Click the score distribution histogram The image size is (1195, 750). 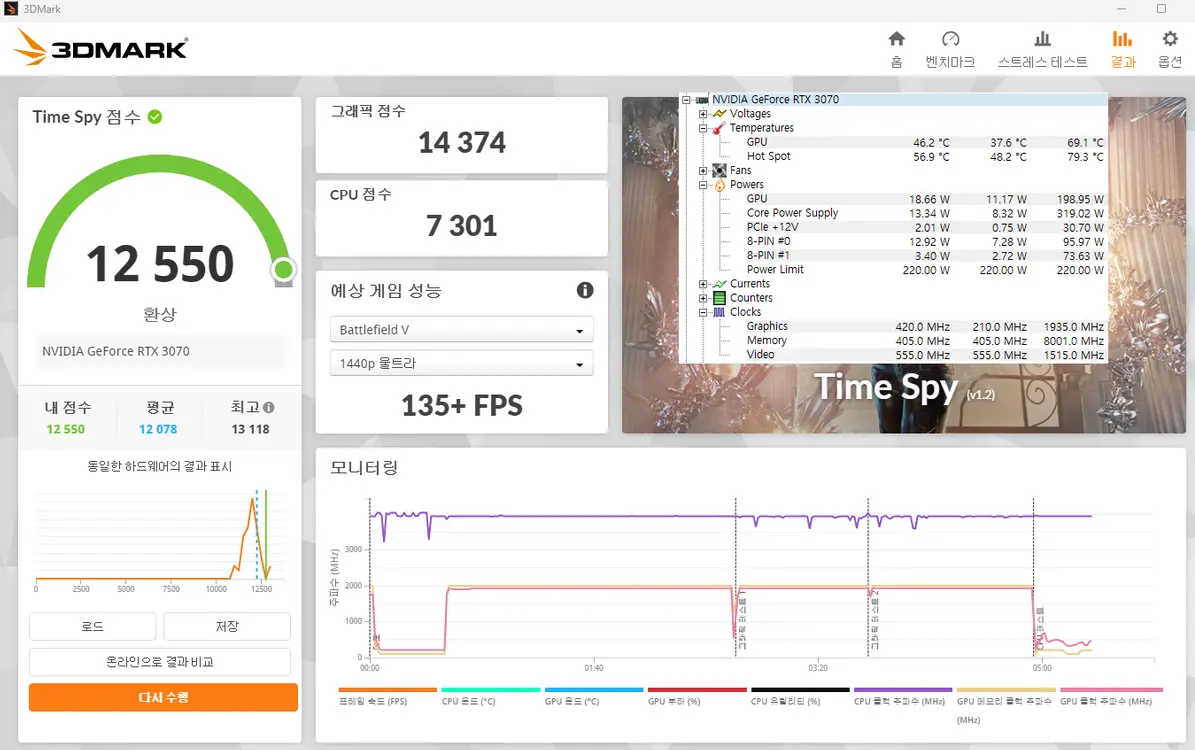[x=159, y=540]
